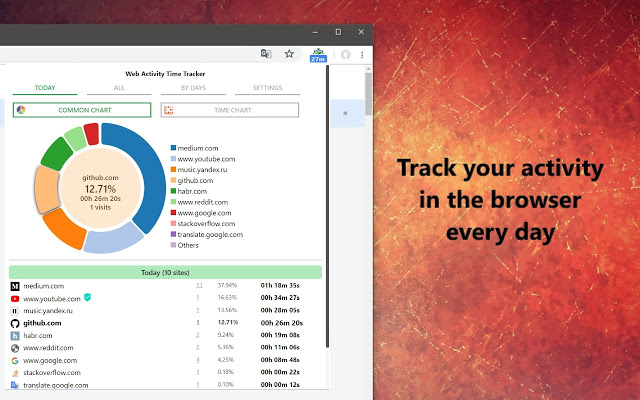Toggle www.youtube.com legend color swatch
Viewport: 640px width, 400px height.
coord(173,159)
